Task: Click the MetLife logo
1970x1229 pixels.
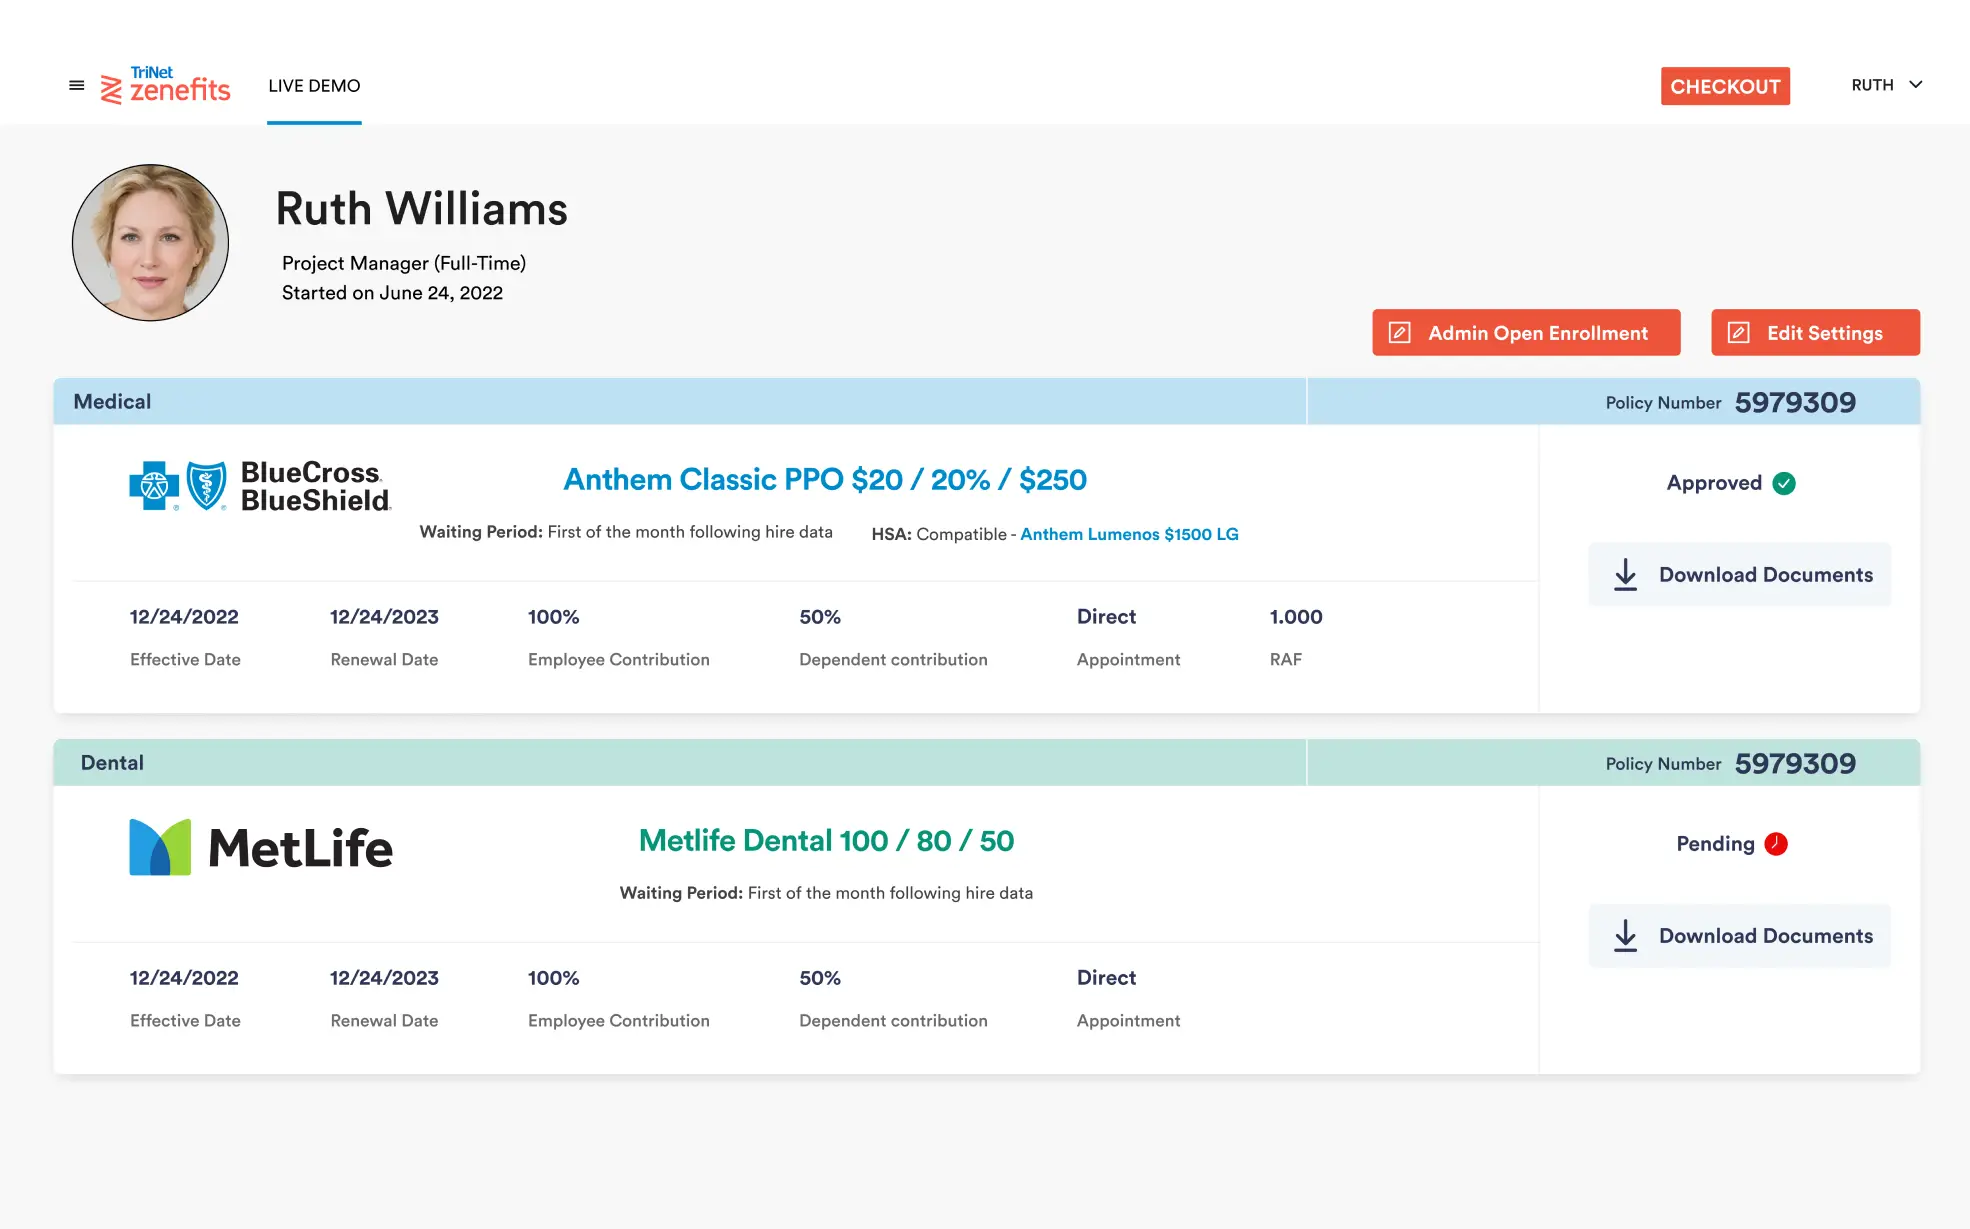Action: tap(260, 846)
